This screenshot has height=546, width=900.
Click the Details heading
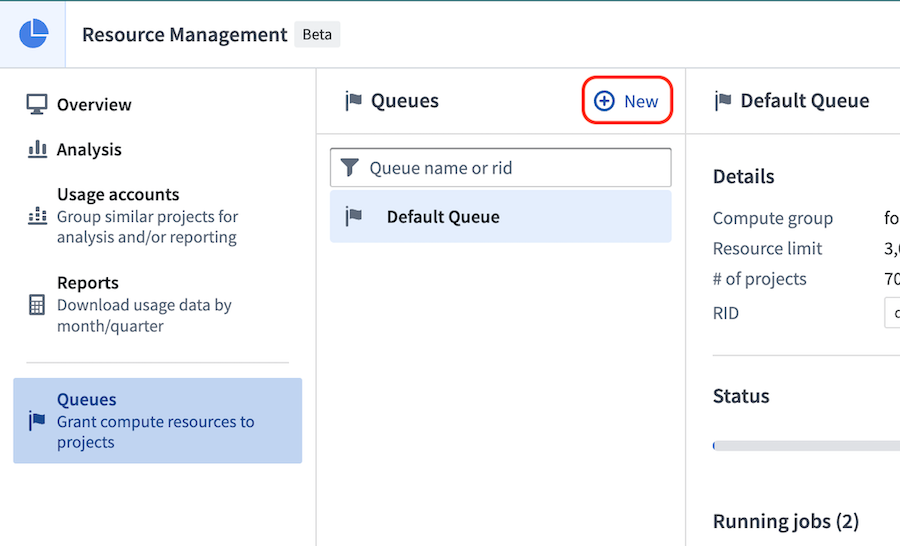click(743, 176)
